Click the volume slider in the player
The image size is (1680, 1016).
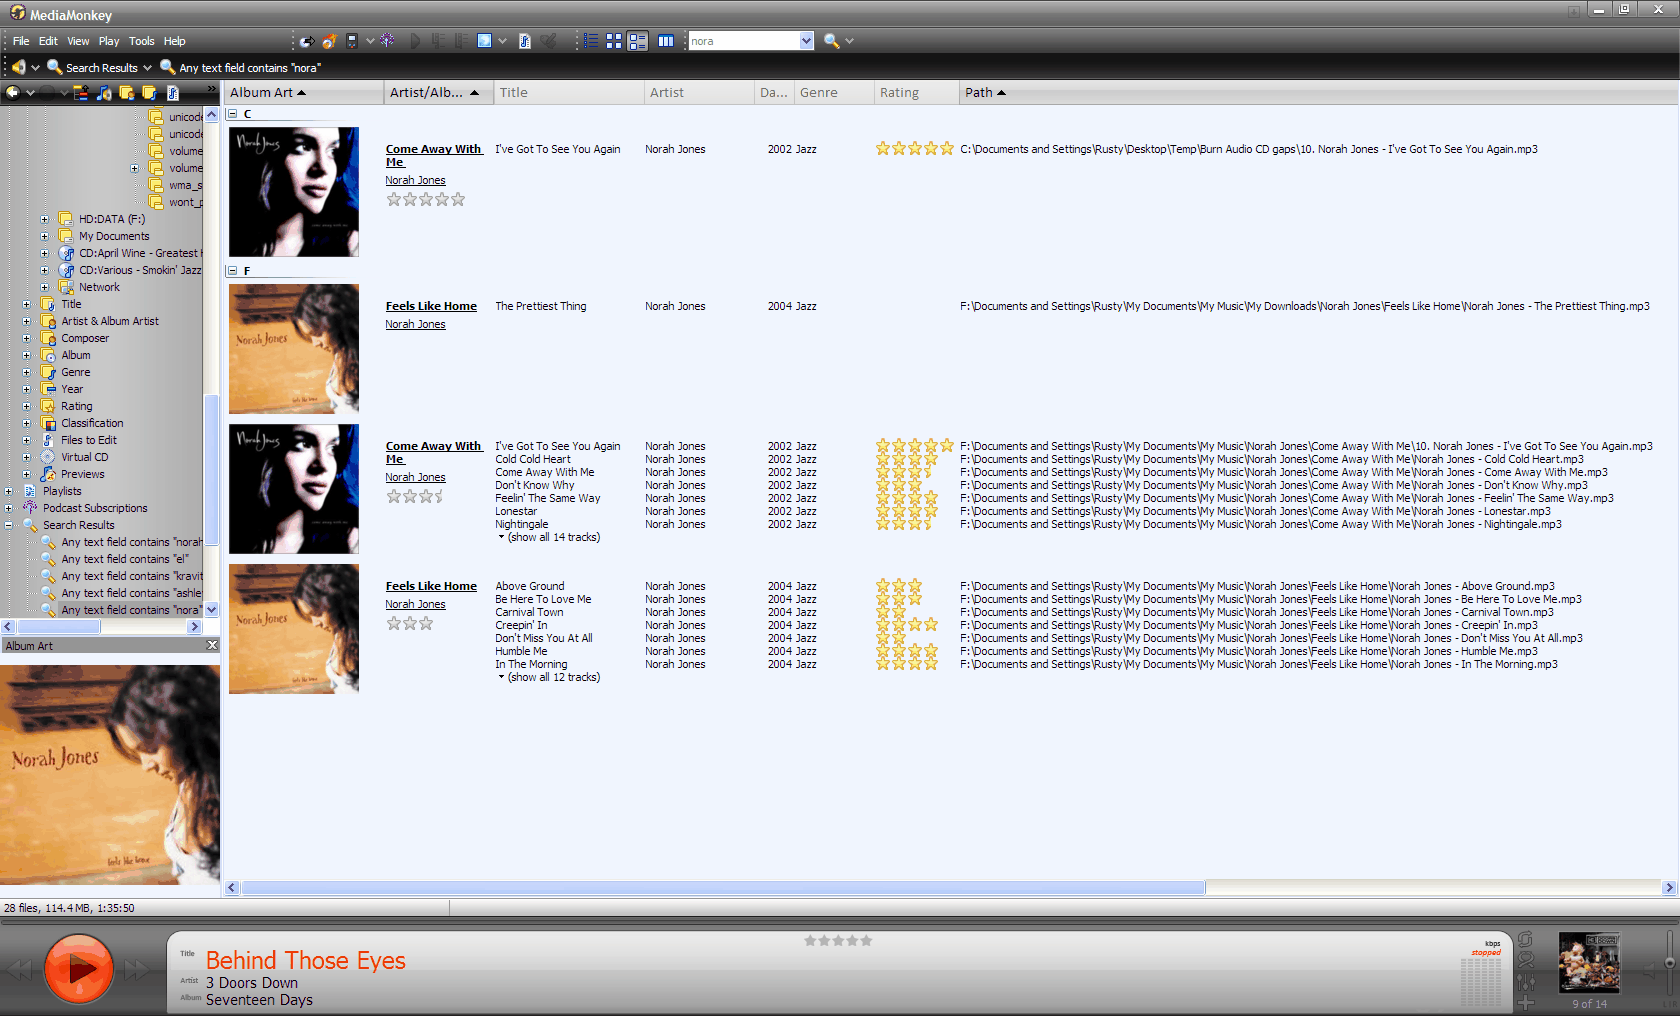pos(1668,963)
